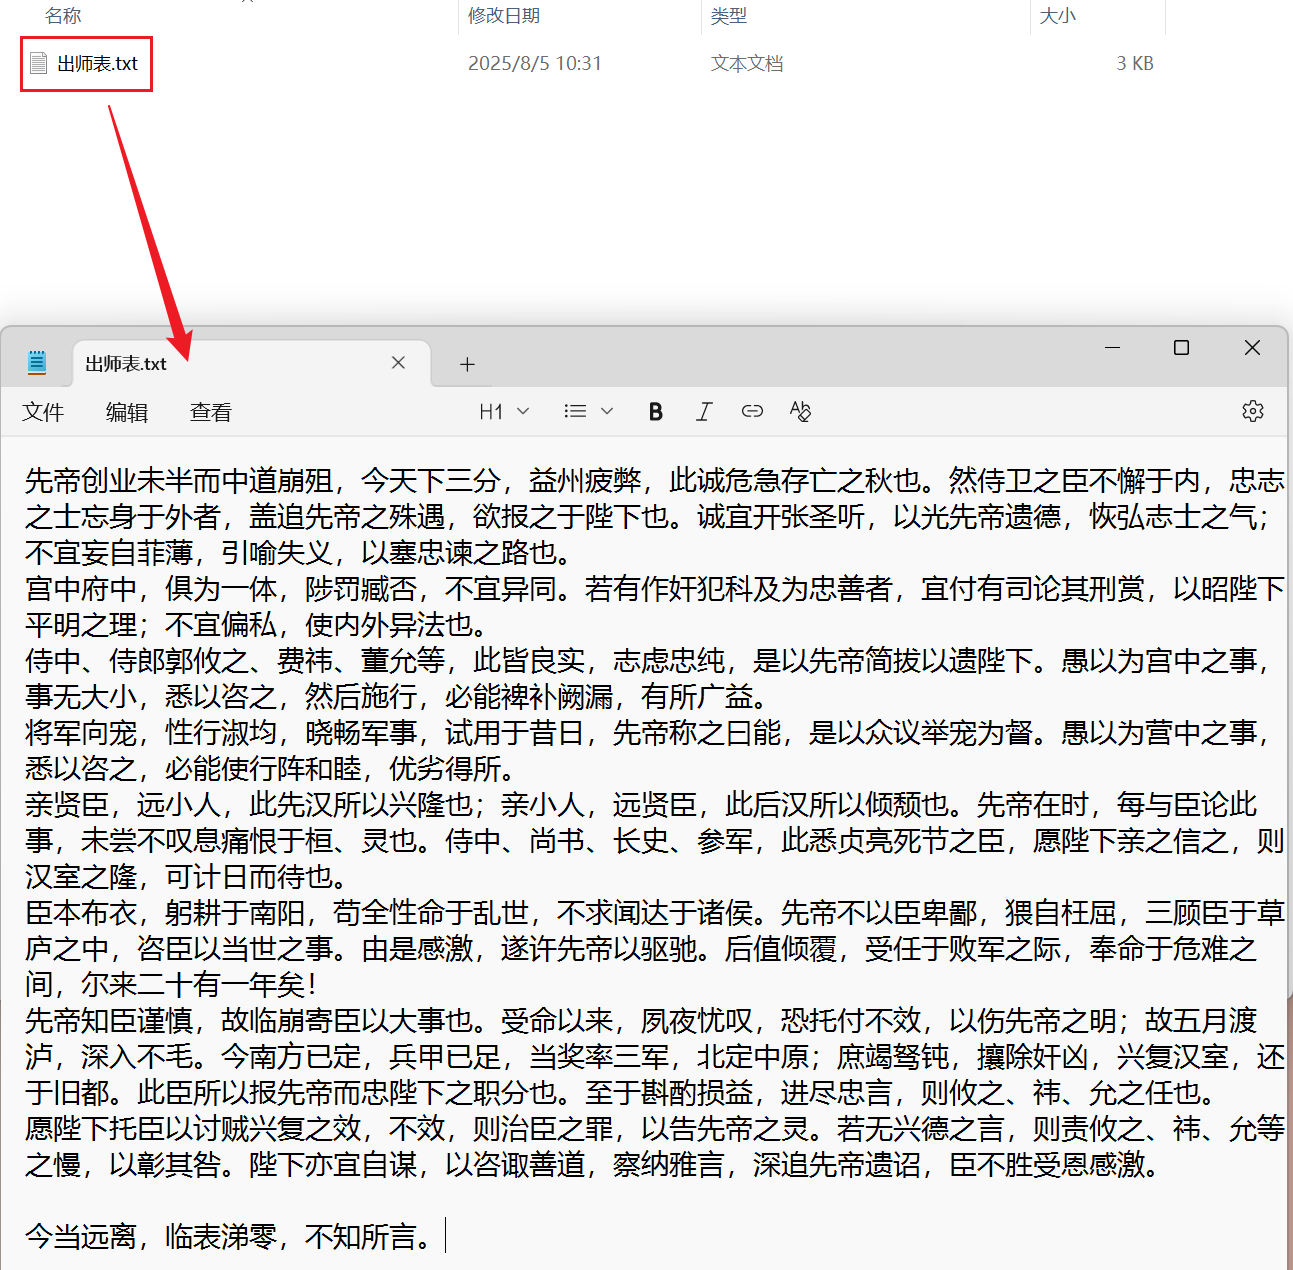The width and height of the screenshot is (1293, 1270).
Task: Close the 出师表.txt tab
Action: tap(398, 363)
